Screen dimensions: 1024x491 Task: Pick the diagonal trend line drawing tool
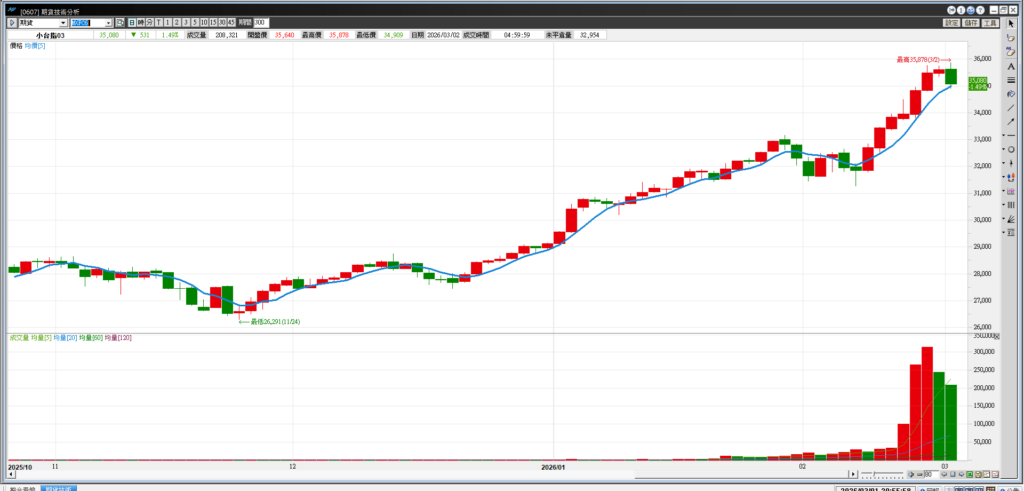pyautogui.click(x=1011, y=107)
